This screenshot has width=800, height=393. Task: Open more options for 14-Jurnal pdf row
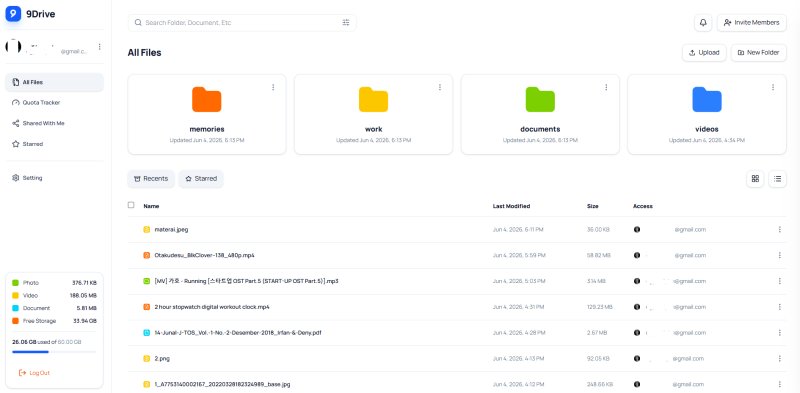click(x=780, y=333)
